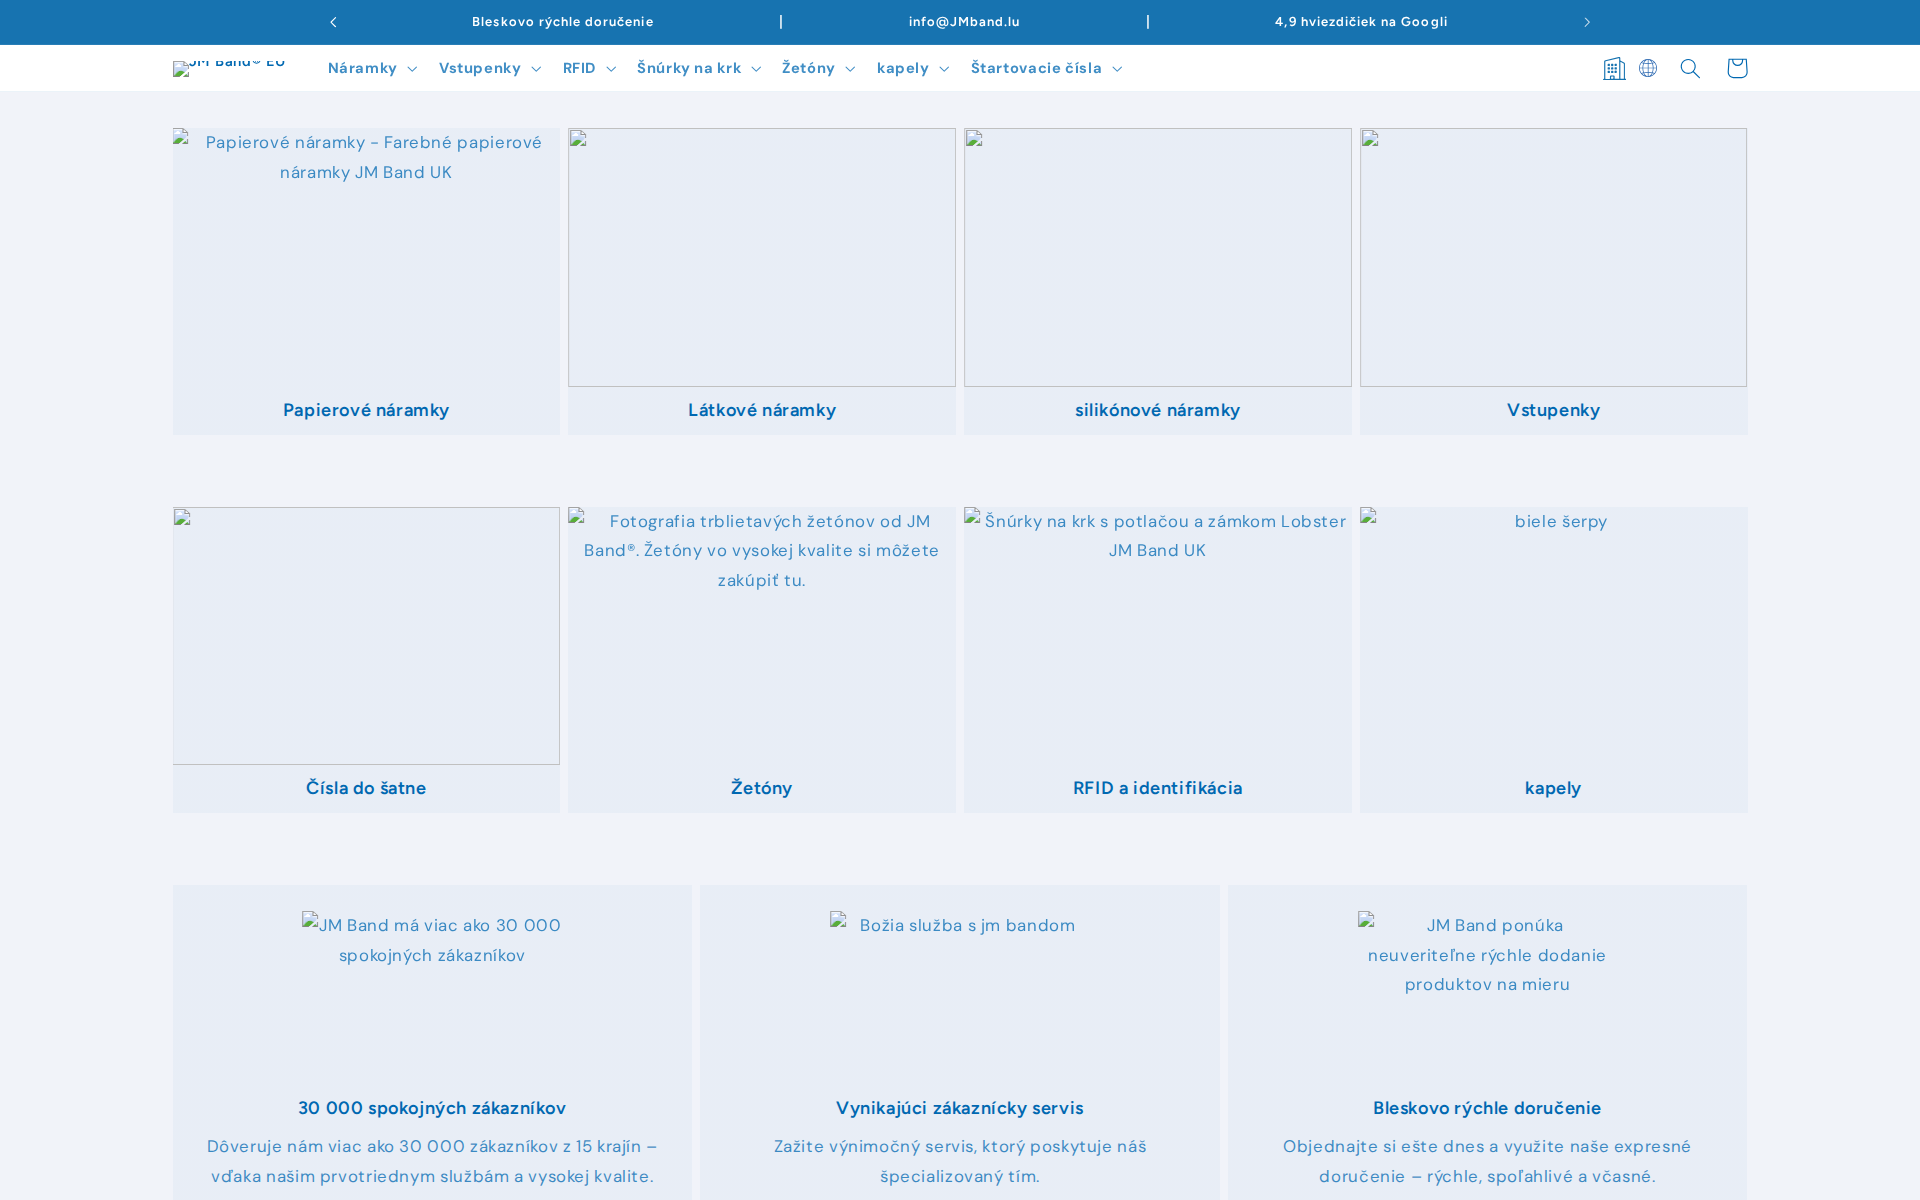Screen dimensions: 1920x1200
Task: Click the JM Band 30 000 customers image
Action: [432, 940]
